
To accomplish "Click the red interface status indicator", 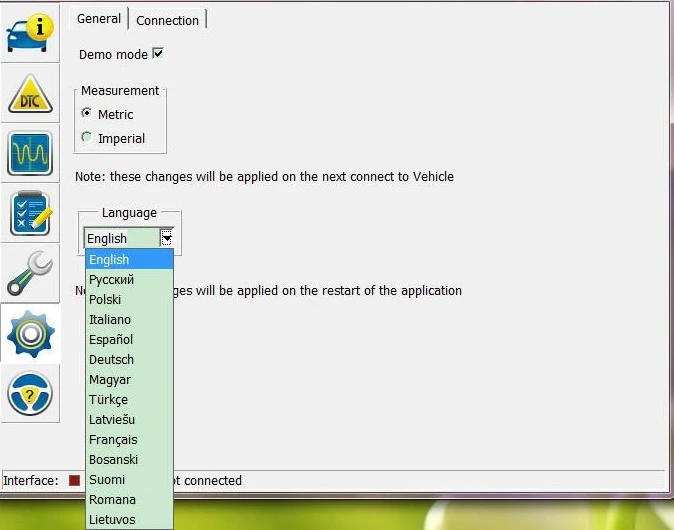I will tap(74, 480).
